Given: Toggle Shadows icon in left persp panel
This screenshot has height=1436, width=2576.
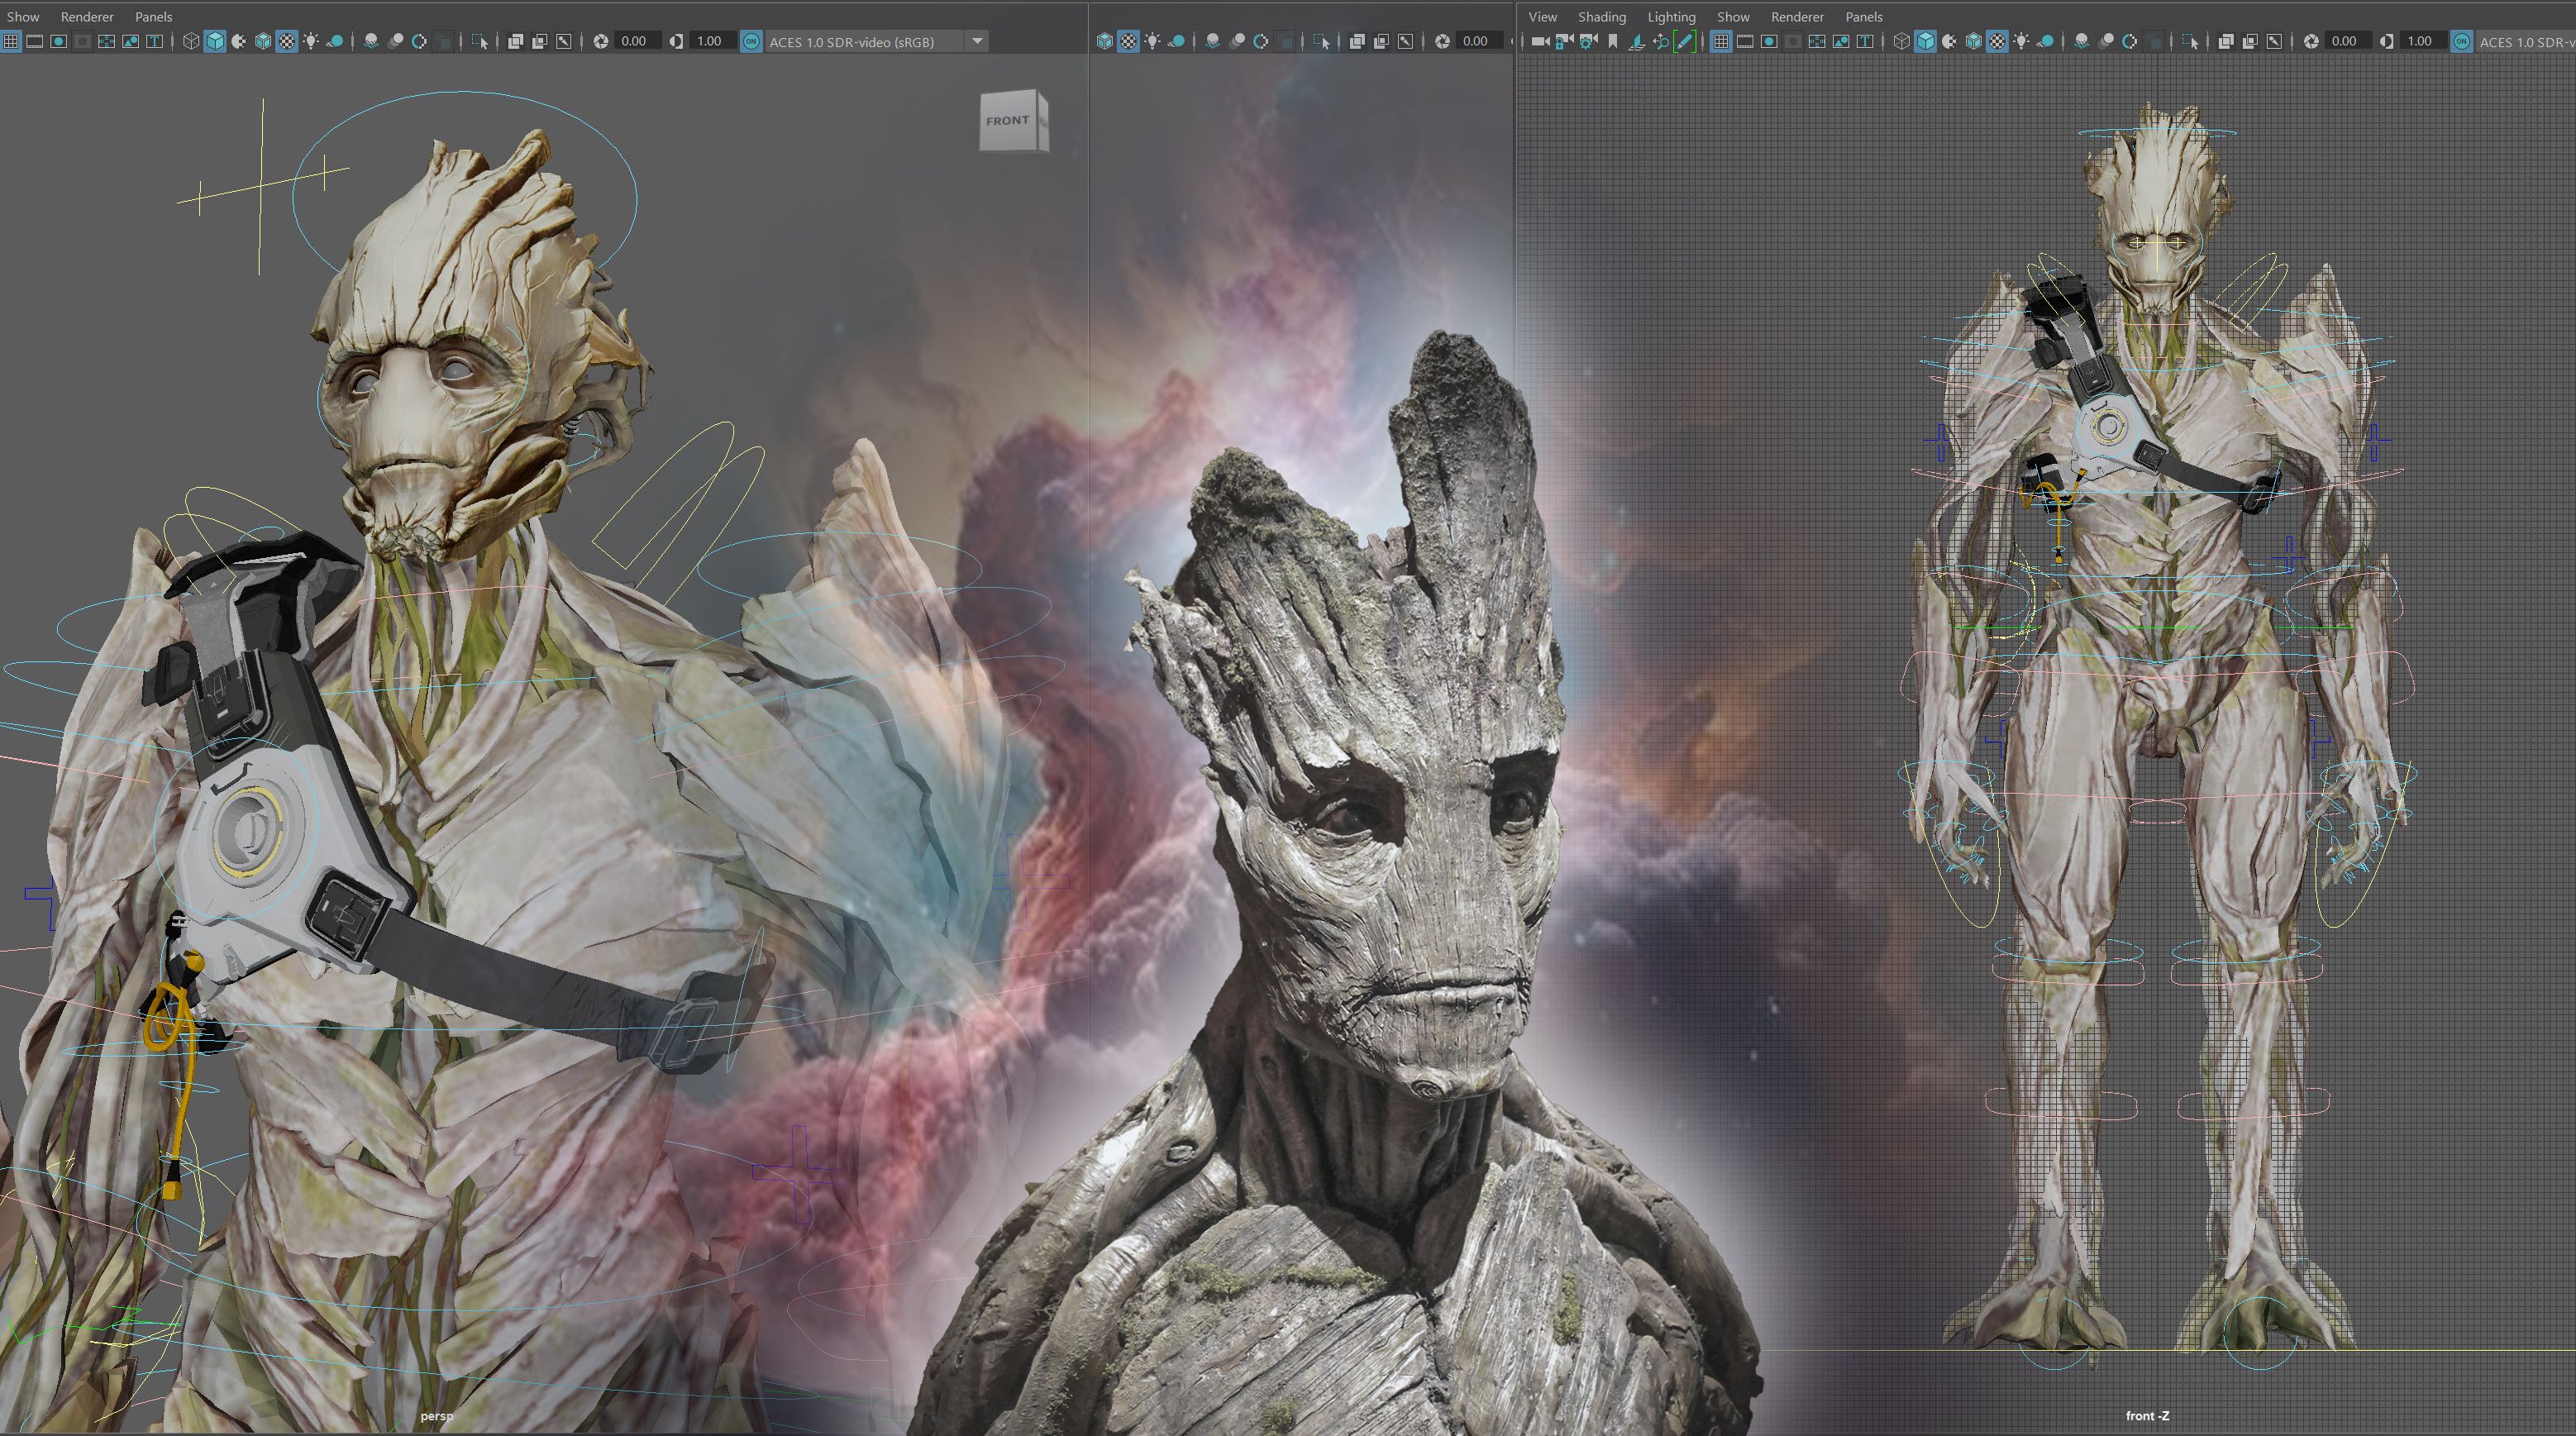Looking at the screenshot, I should pyautogui.click(x=335, y=41).
